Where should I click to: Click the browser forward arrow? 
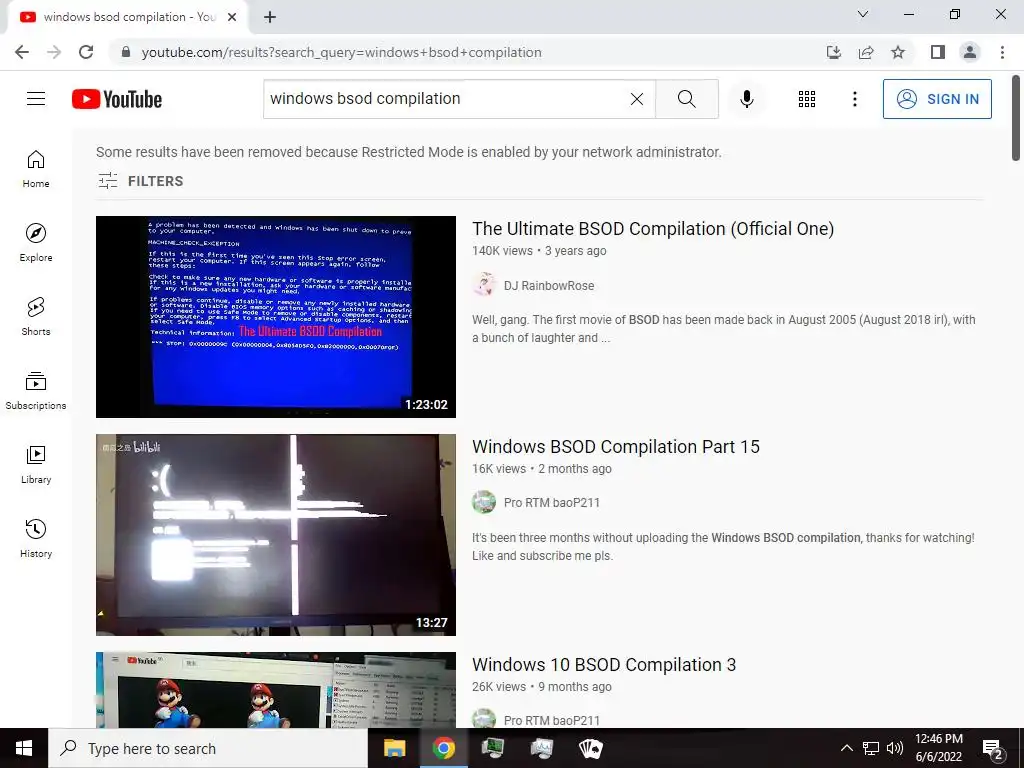pos(54,52)
